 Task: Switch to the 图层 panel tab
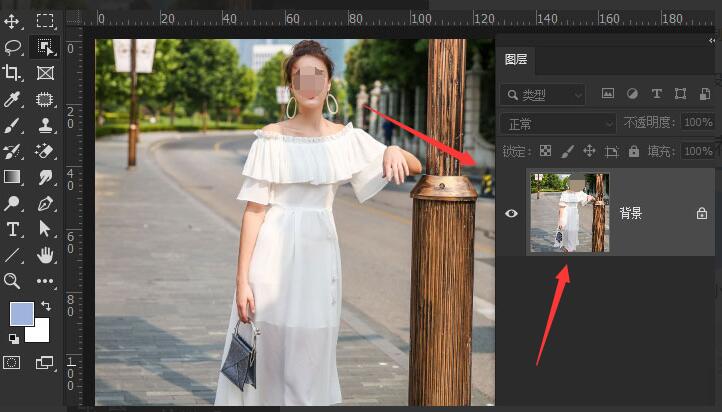[516, 60]
